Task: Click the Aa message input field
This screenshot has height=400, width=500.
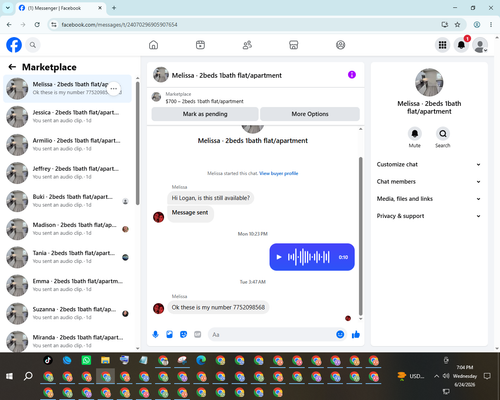Action: 272,334
